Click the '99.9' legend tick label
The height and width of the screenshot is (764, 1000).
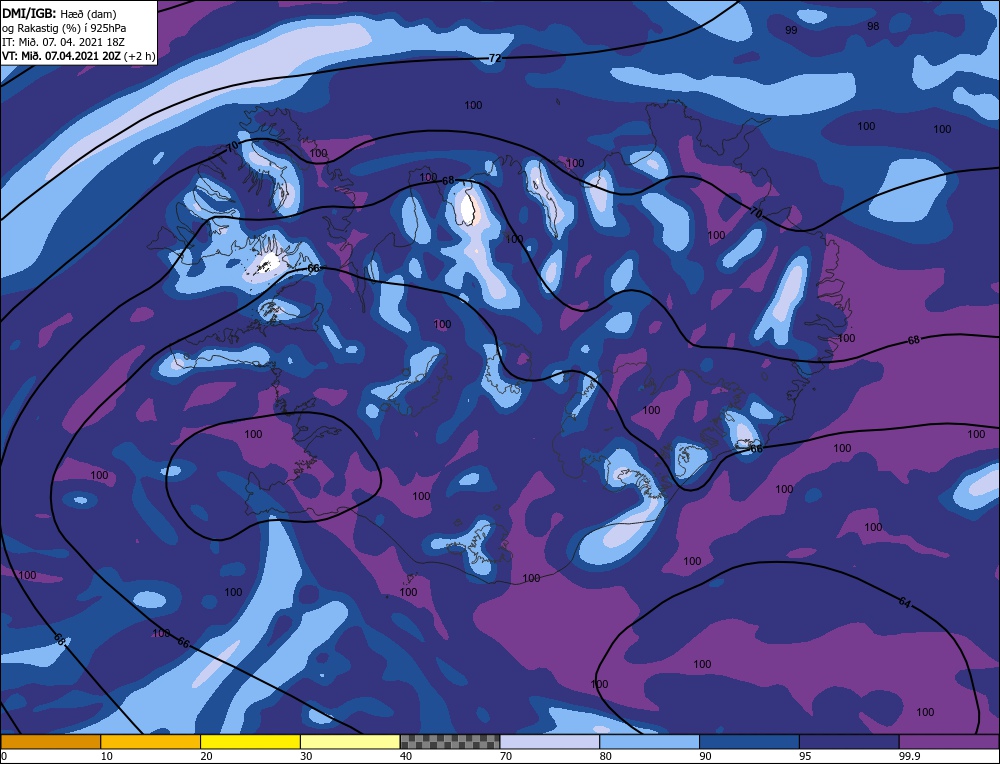909,756
